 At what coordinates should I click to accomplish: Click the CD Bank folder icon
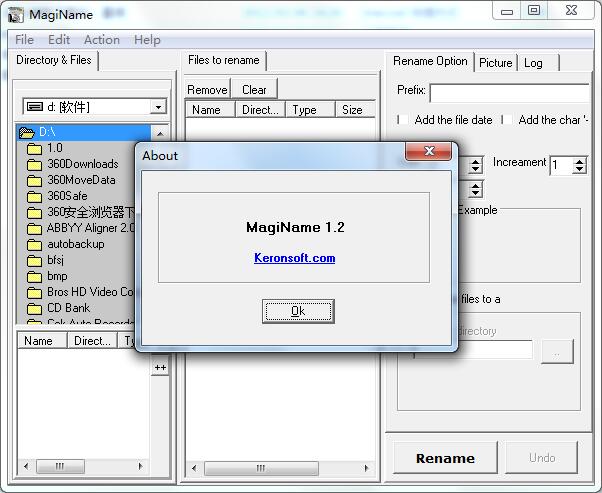pyautogui.click(x=34, y=308)
